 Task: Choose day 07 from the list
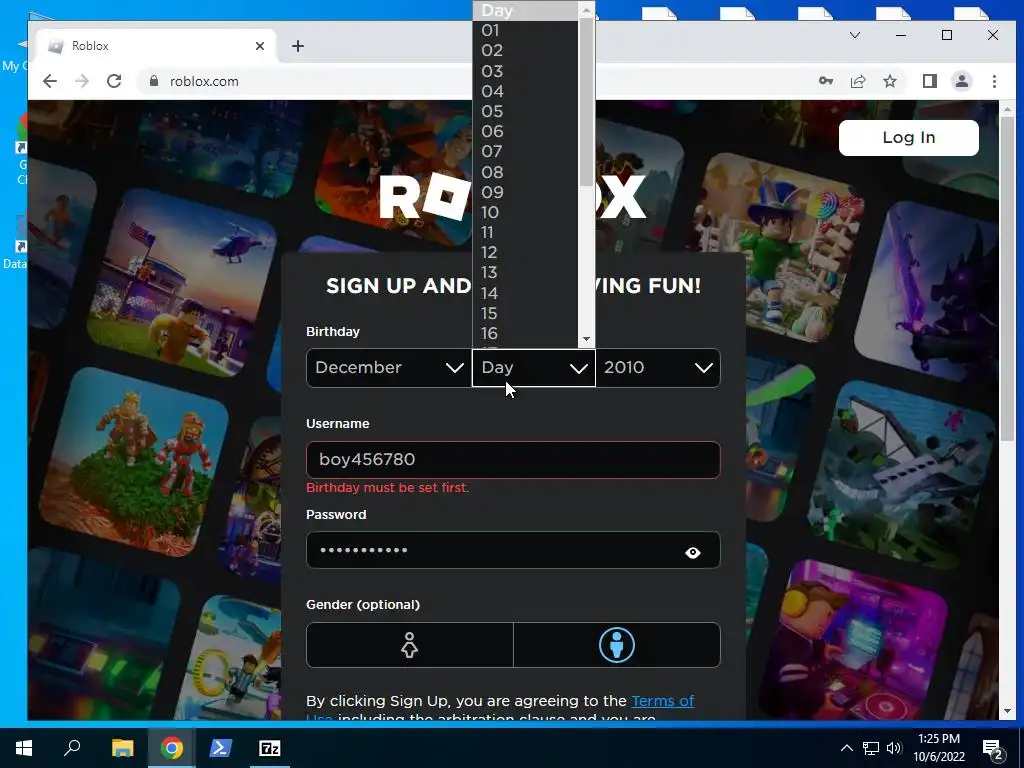525,152
